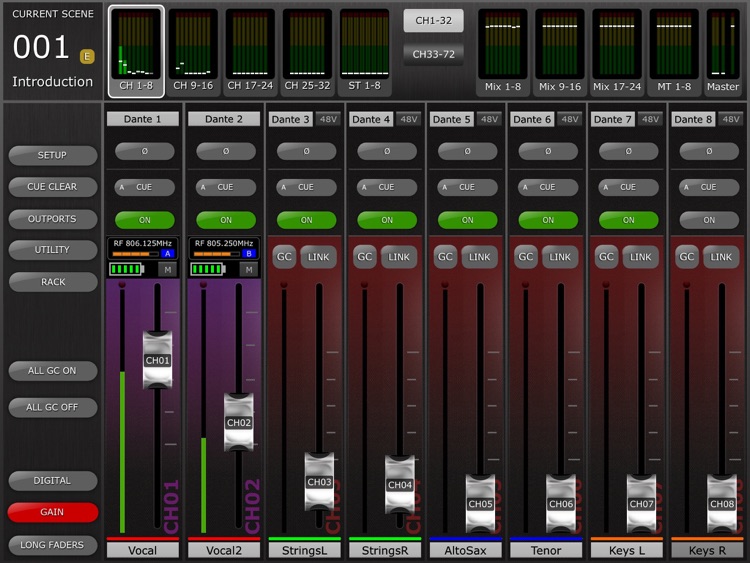
Task: Switch to the CH33-72 tab
Action: click(x=433, y=54)
